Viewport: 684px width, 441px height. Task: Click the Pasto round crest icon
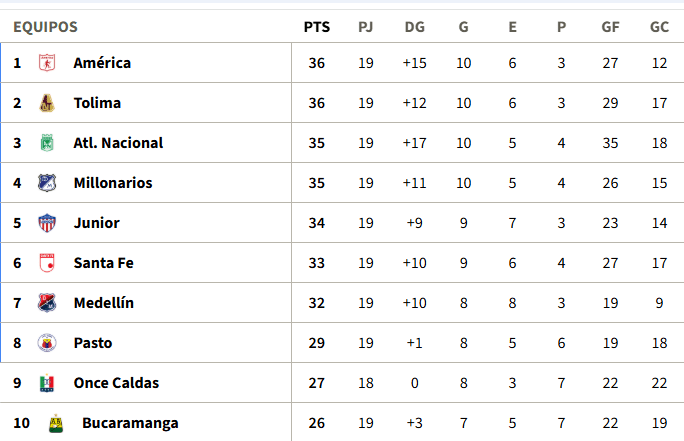47,343
